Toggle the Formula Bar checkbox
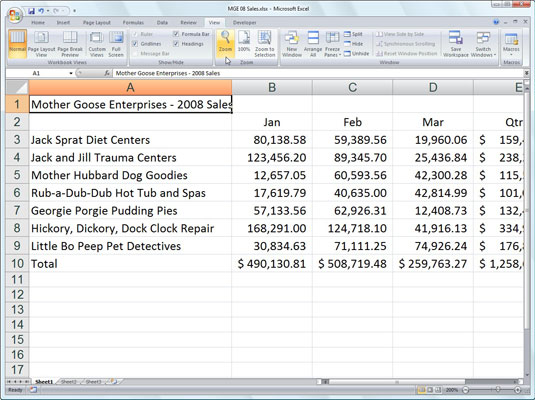Screen dimensions: 535x400 [x=176, y=34]
